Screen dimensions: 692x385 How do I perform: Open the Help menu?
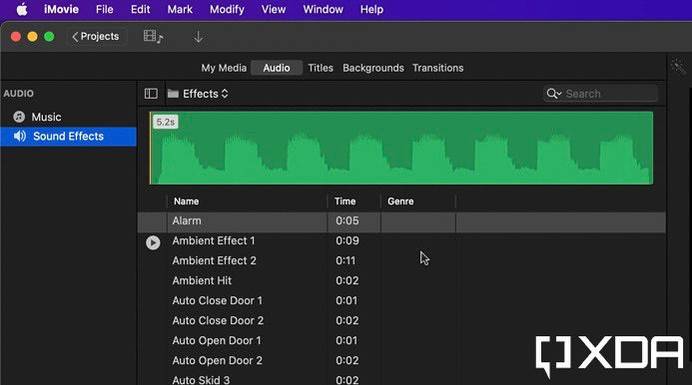pos(372,9)
